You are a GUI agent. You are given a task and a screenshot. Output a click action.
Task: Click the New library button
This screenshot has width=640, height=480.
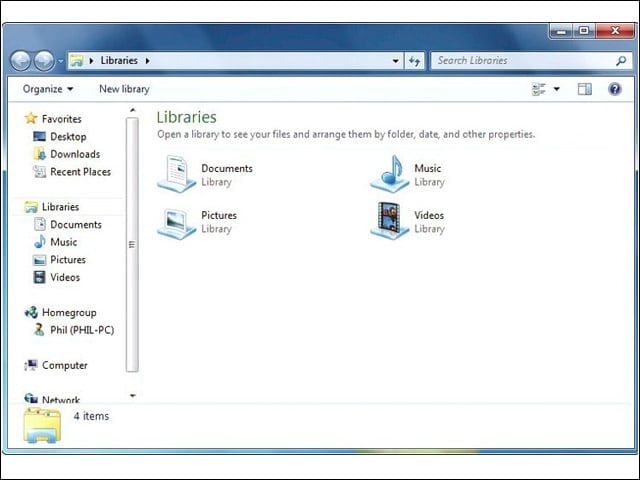(x=124, y=89)
